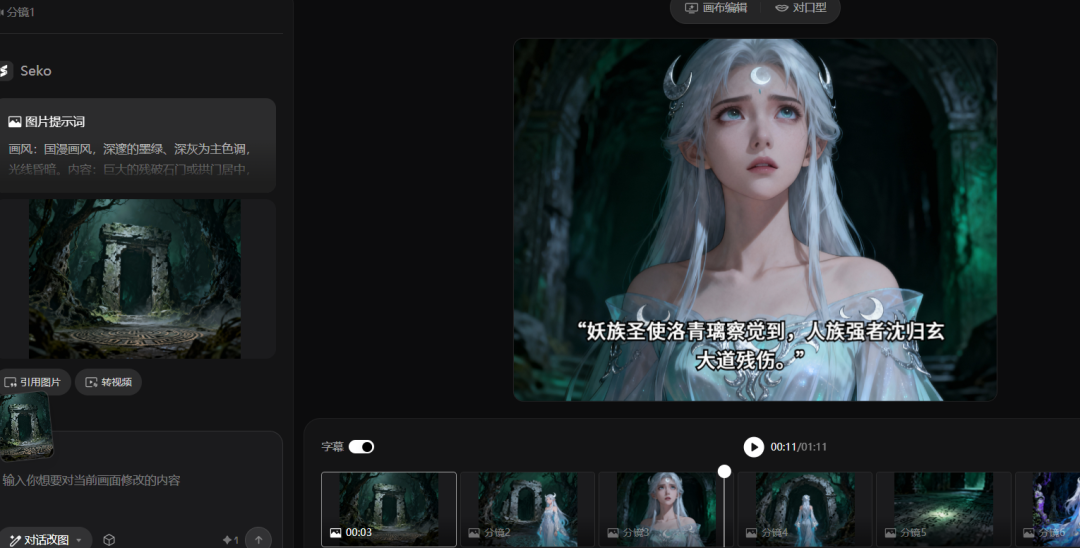Click the 00:11/01:11 time display

[x=798, y=447]
